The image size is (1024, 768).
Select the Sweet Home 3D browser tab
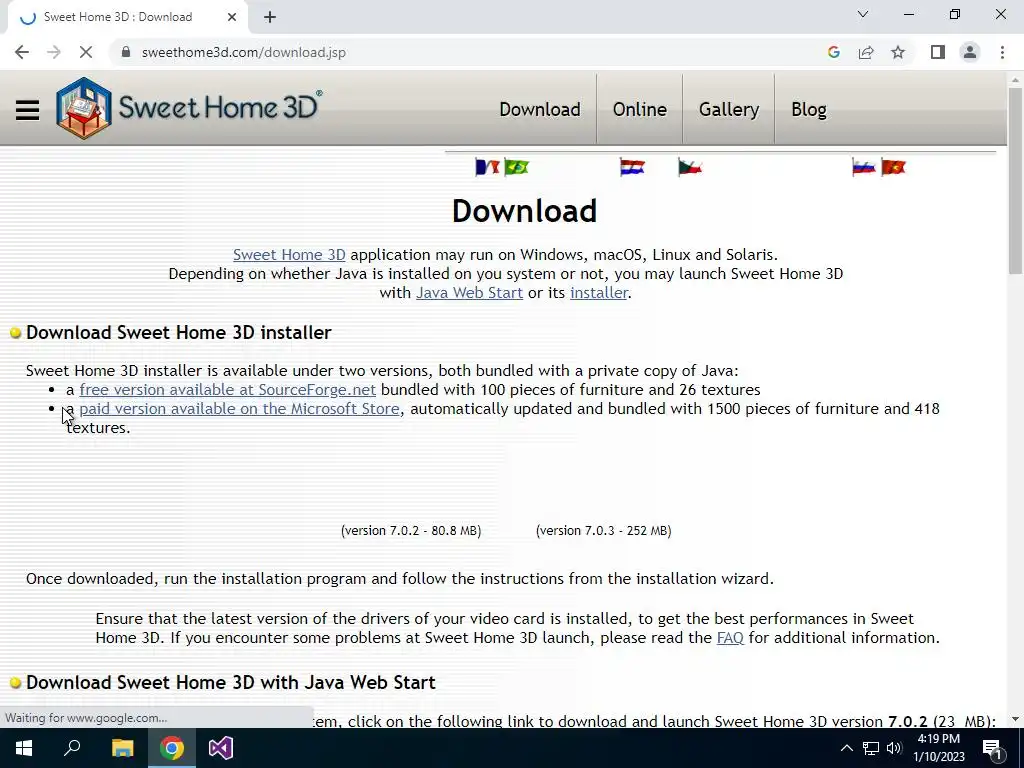tap(129, 17)
